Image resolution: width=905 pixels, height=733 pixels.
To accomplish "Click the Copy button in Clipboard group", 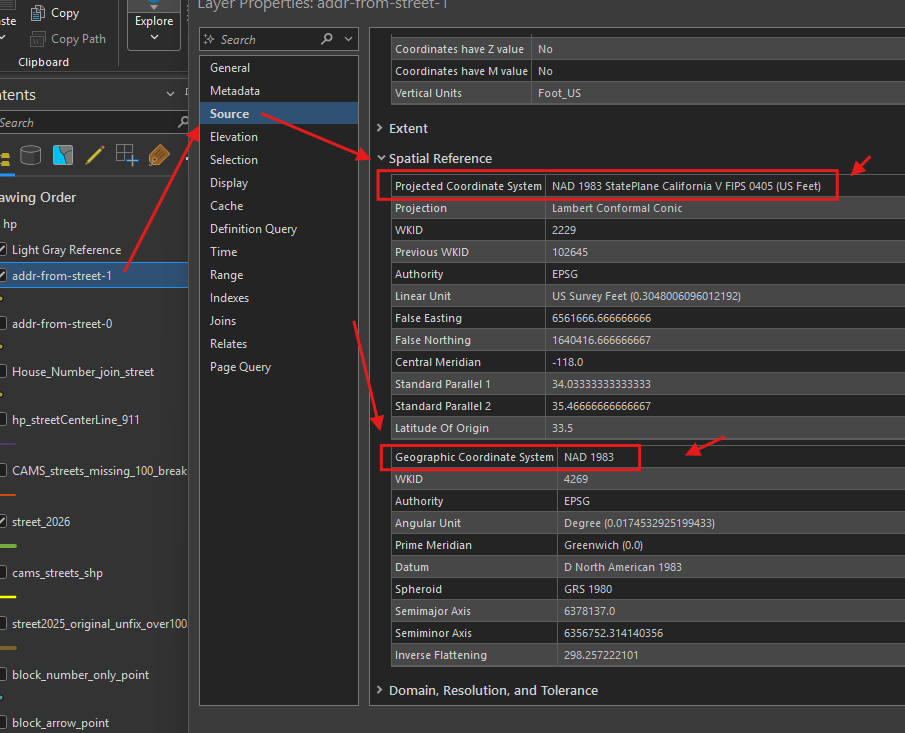I will (54, 13).
